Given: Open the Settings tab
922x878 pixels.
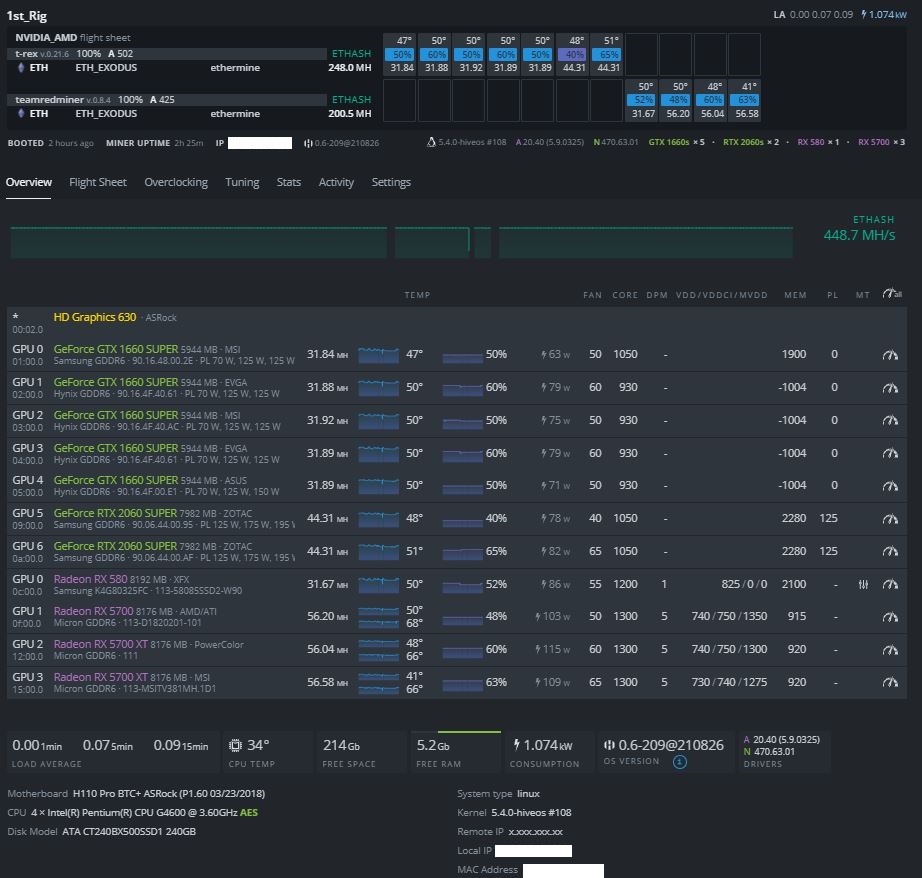Looking at the screenshot, I should (391, 182).
